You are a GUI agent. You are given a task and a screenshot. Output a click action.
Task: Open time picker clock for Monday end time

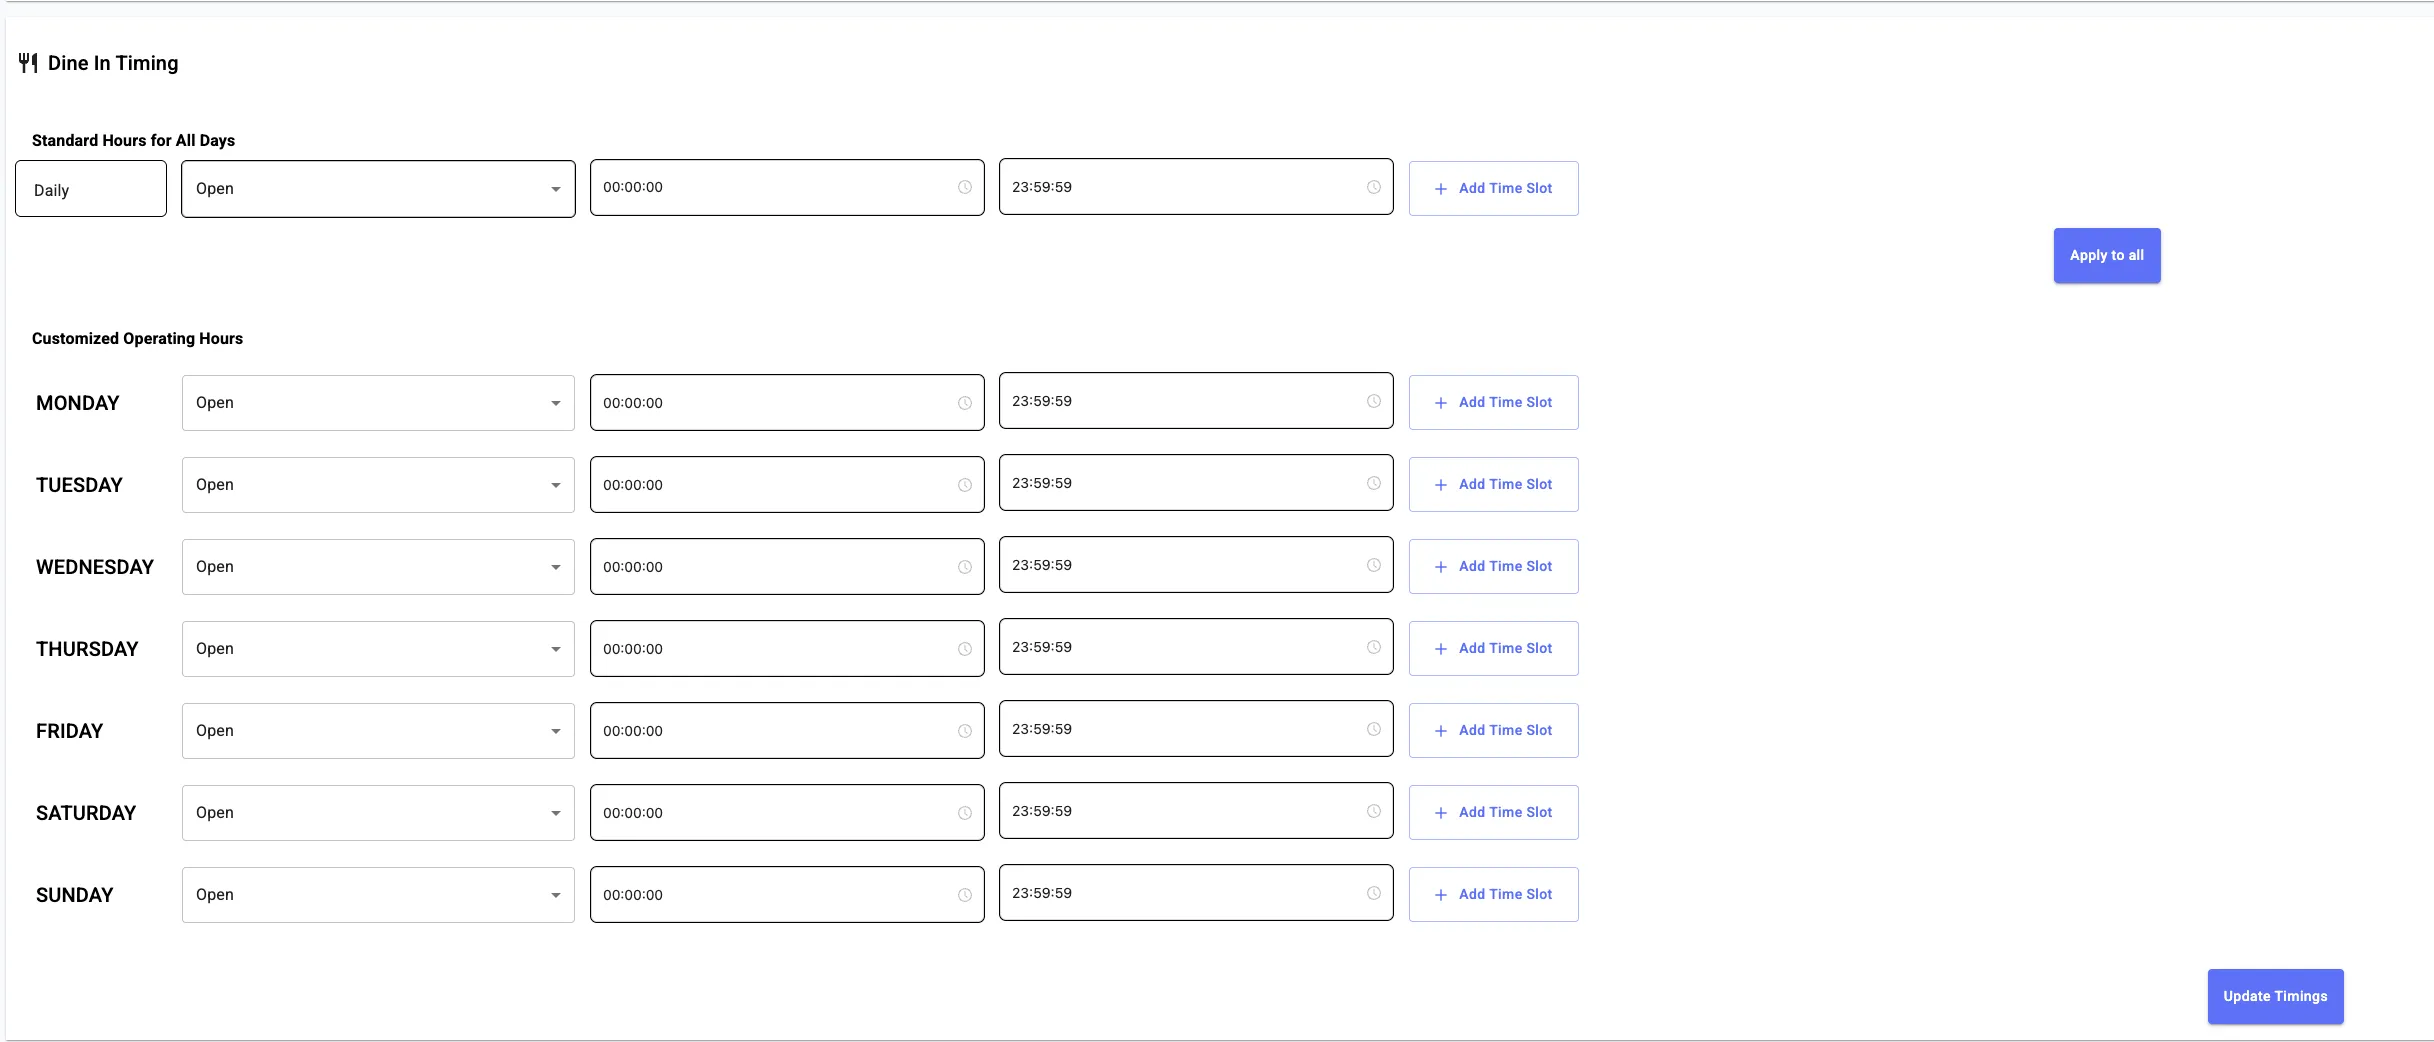pos(1374,401)
